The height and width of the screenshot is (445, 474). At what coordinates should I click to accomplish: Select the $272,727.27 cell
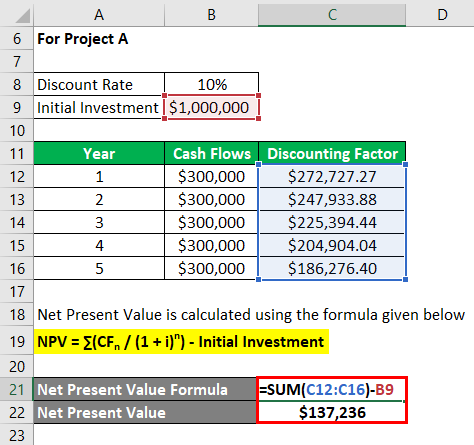[x=332, y=176]
